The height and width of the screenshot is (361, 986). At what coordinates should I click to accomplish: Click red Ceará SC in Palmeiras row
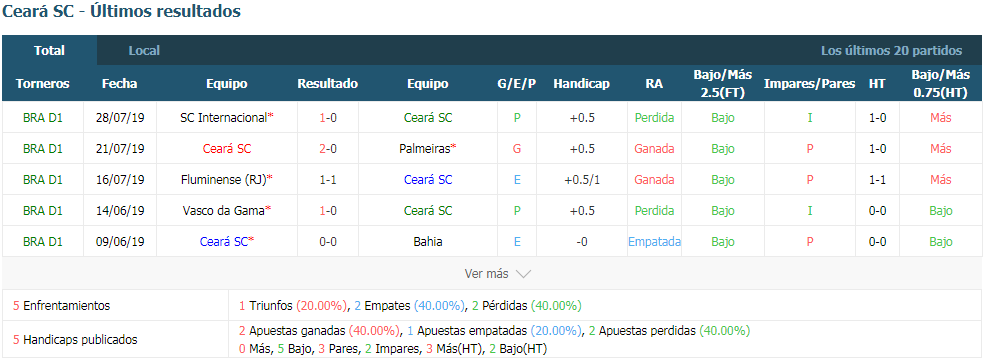226,149
